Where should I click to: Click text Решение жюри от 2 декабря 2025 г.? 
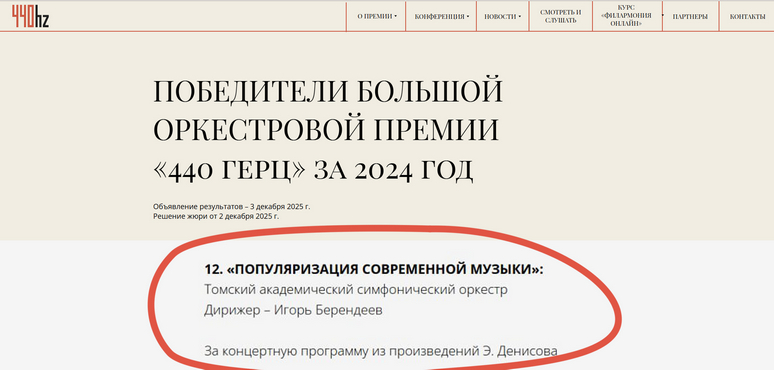click(216, 216)
